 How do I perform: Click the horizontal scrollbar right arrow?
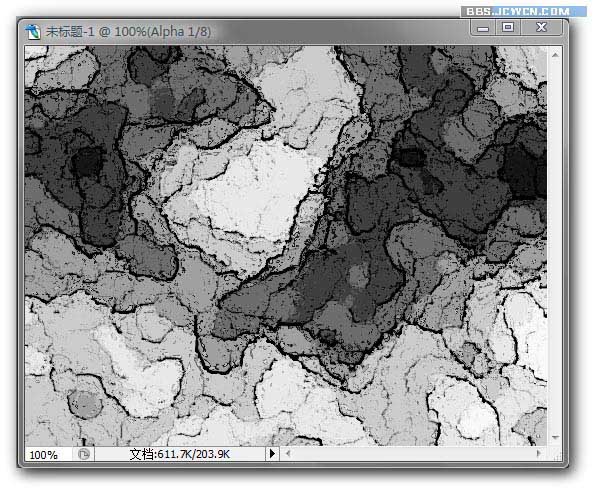(x=538, y=453)
